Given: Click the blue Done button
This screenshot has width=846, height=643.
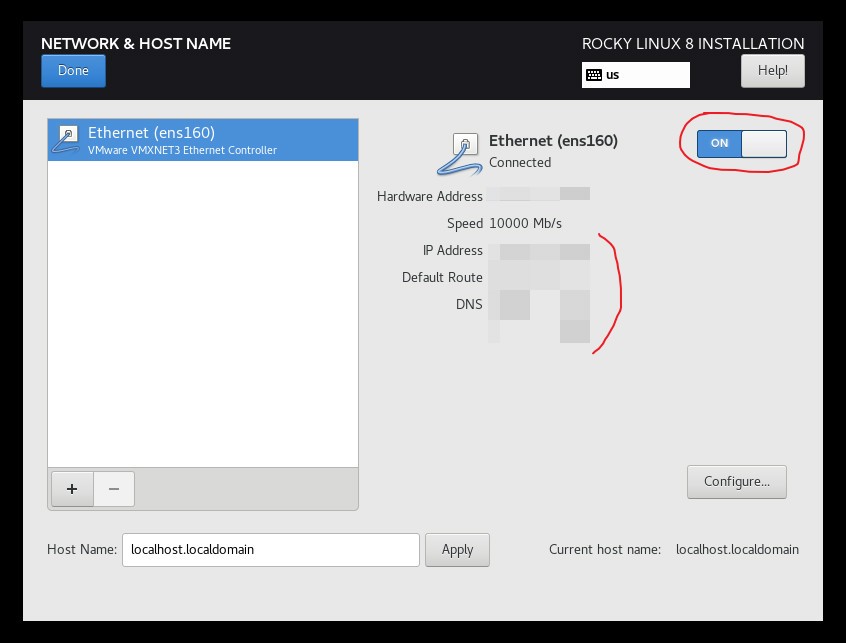Looking at the screenshot, I should [73, 71].
